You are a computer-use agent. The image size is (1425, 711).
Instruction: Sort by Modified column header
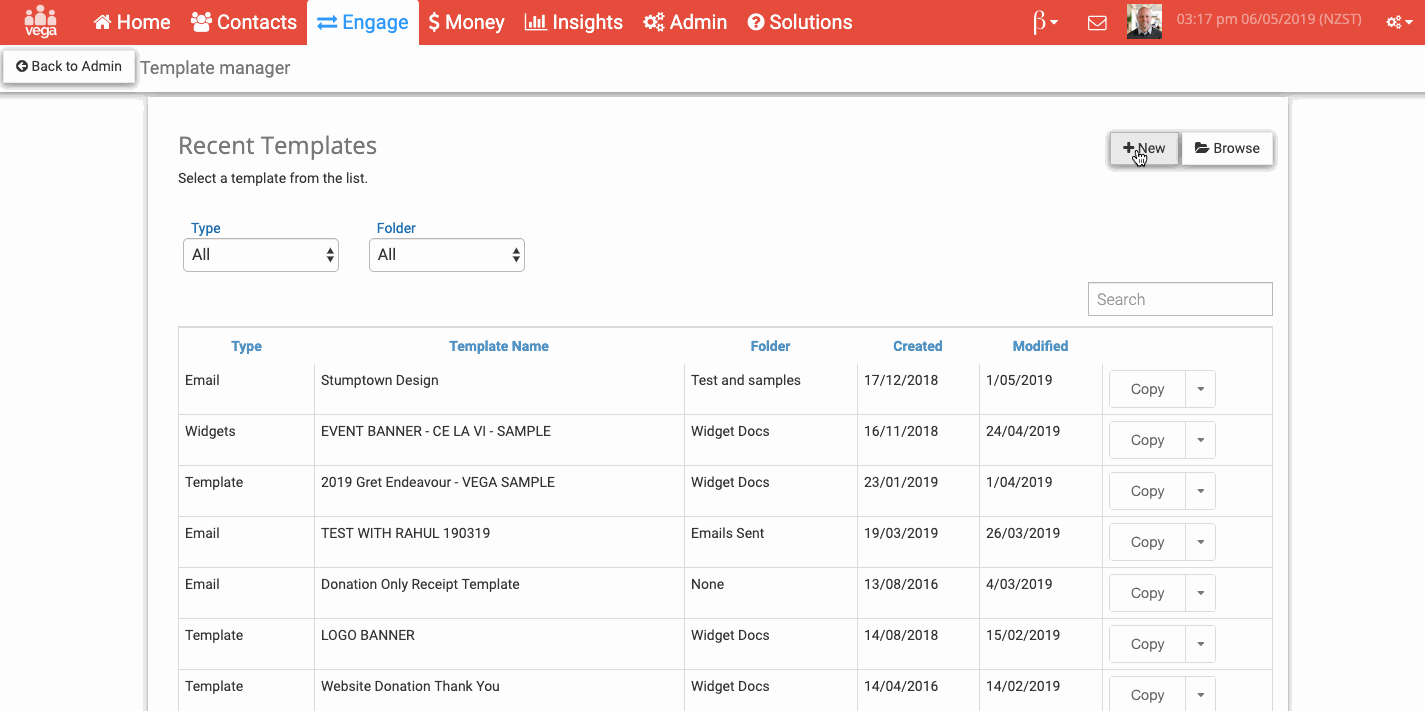1040,346
